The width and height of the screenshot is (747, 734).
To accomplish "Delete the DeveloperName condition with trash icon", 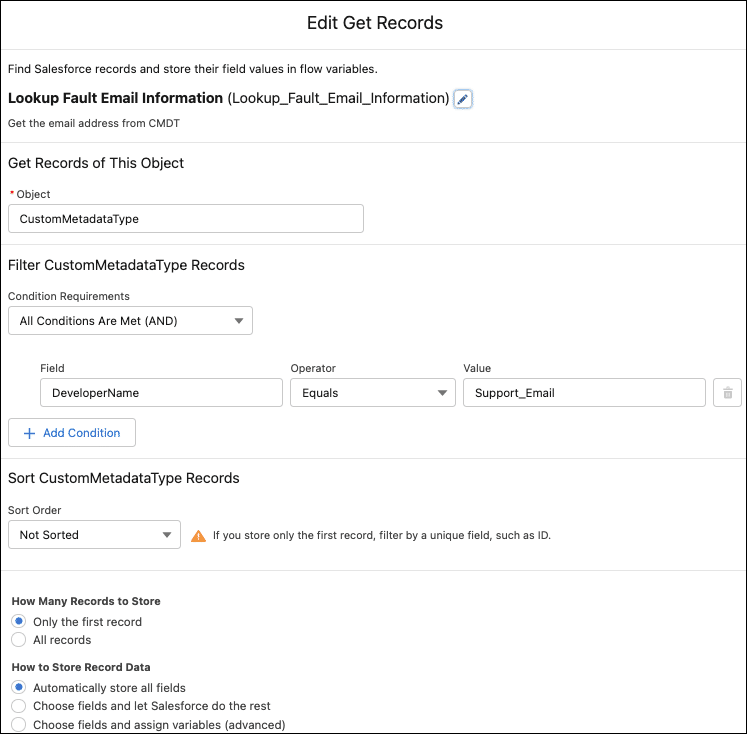I will click(x=727, y=393).
